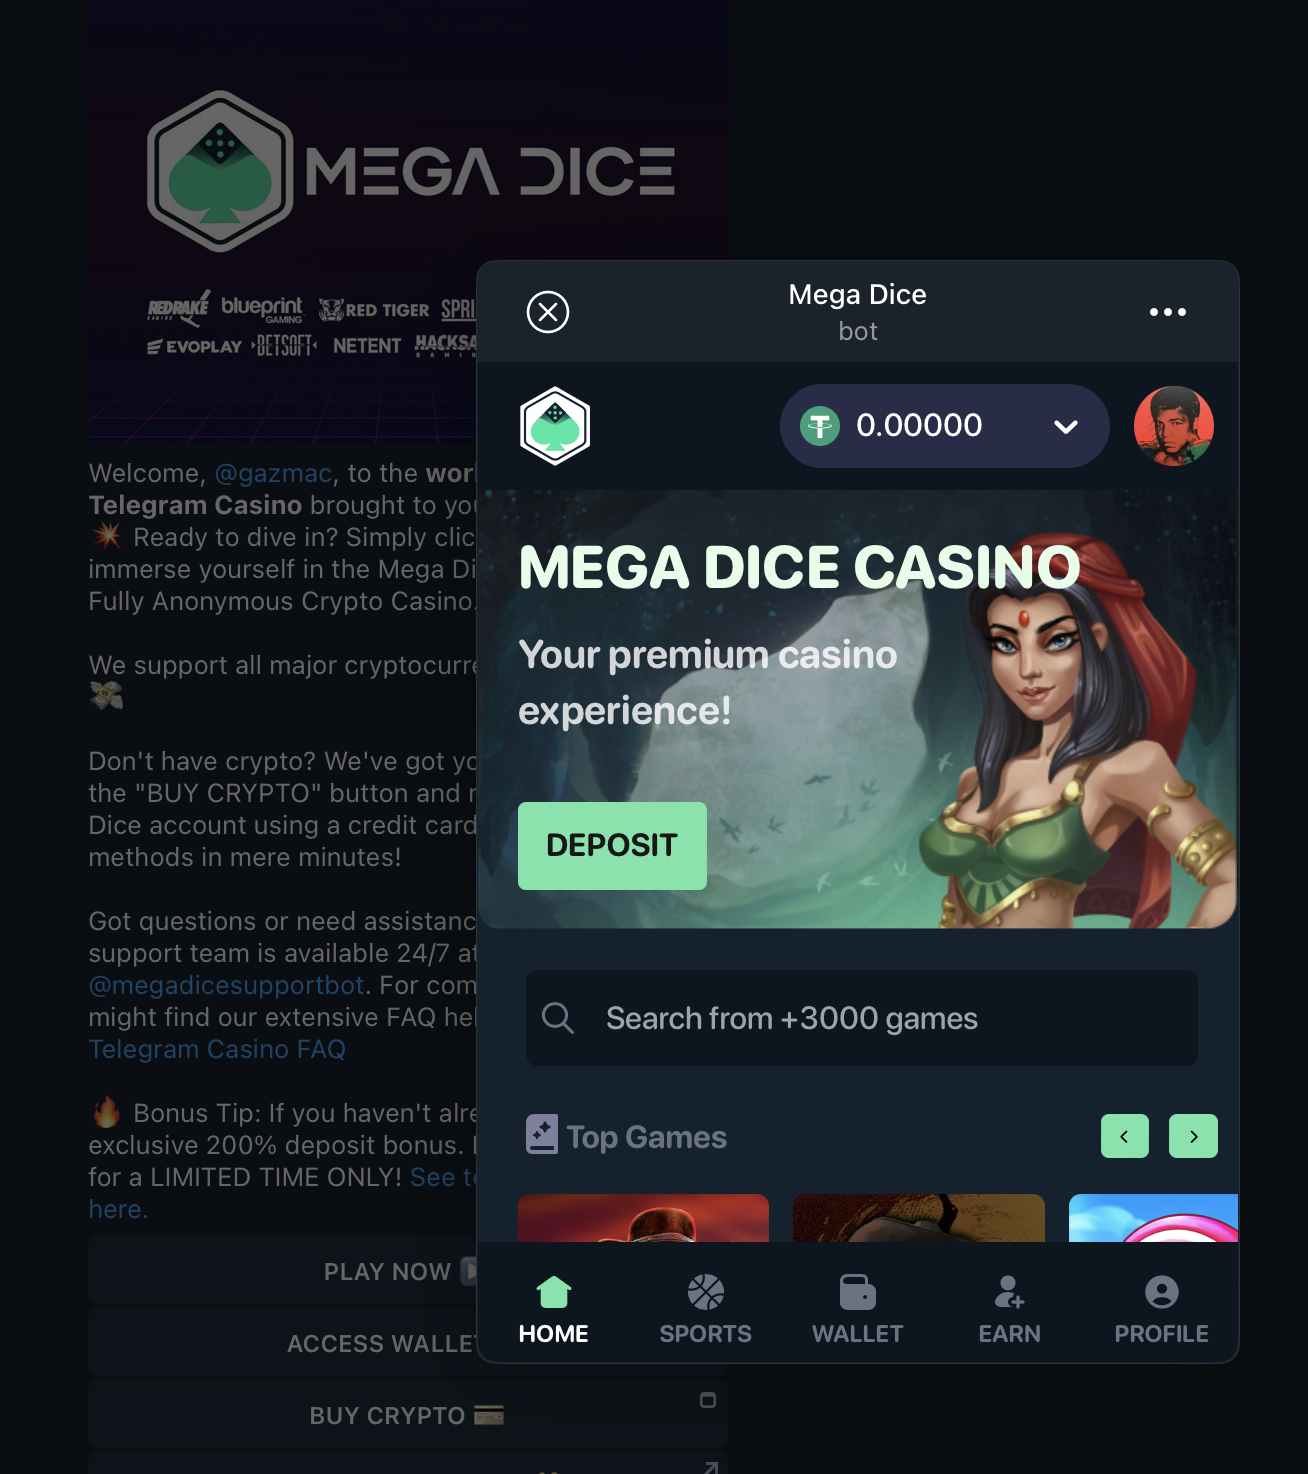Switch to the HOME tab
Viewport: 1308px width, 1474px height.
pyautogui.click(x=554, y=1310)
